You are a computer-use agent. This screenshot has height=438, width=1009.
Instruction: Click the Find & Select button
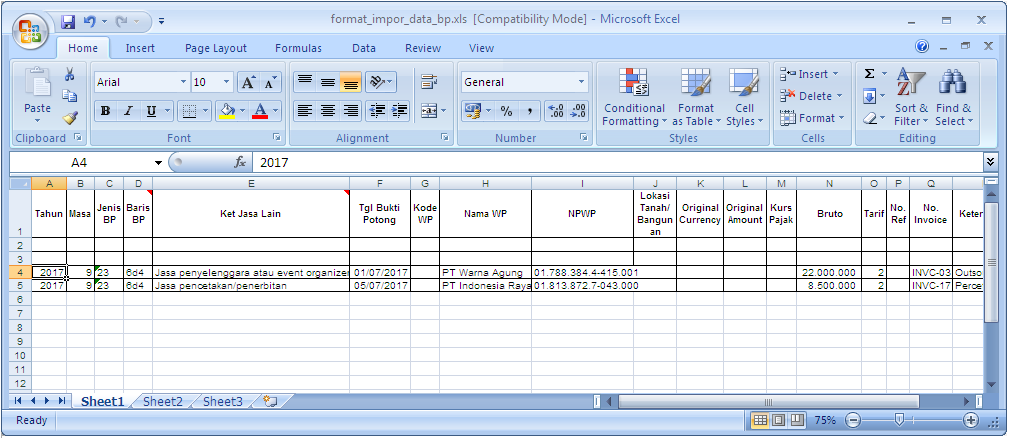[954, 97]
